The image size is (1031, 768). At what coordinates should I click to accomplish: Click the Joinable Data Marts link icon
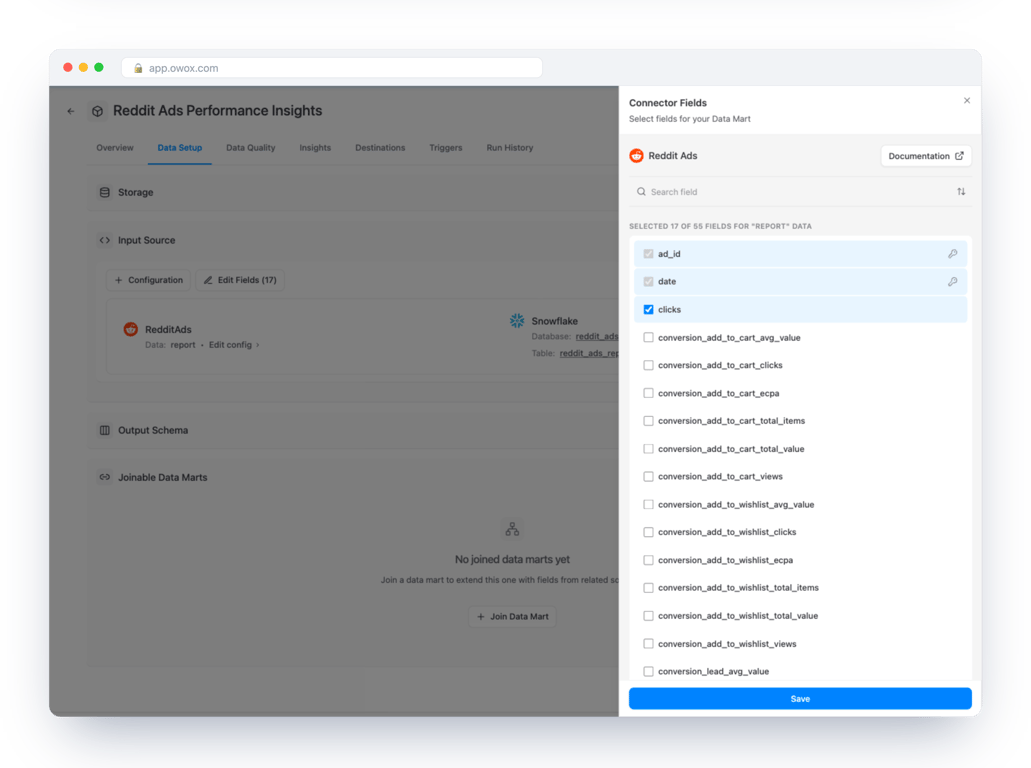105,477
